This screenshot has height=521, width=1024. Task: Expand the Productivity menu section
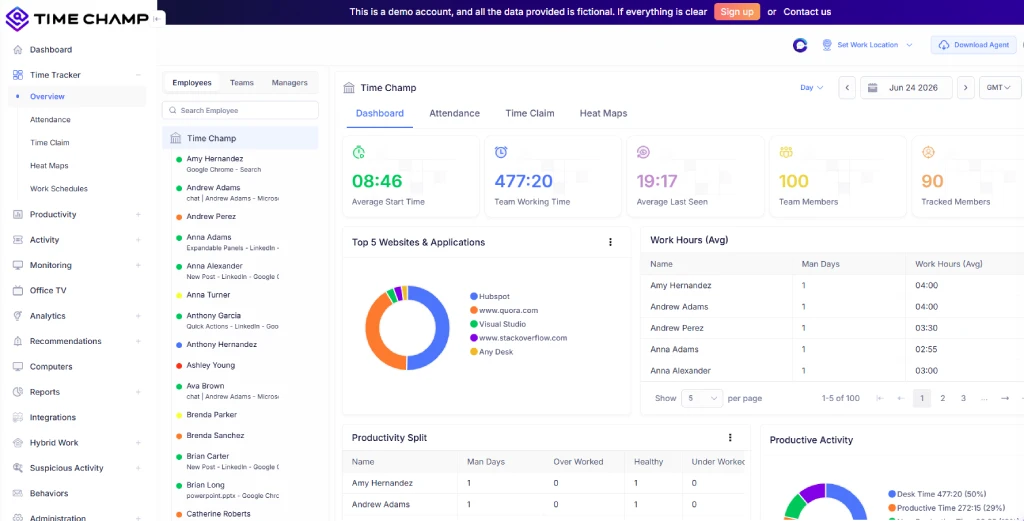[x=138, y=215]
